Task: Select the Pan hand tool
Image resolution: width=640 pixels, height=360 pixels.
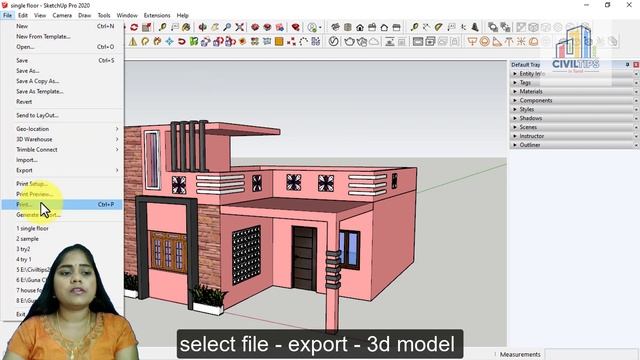Action: coord(215,27)
